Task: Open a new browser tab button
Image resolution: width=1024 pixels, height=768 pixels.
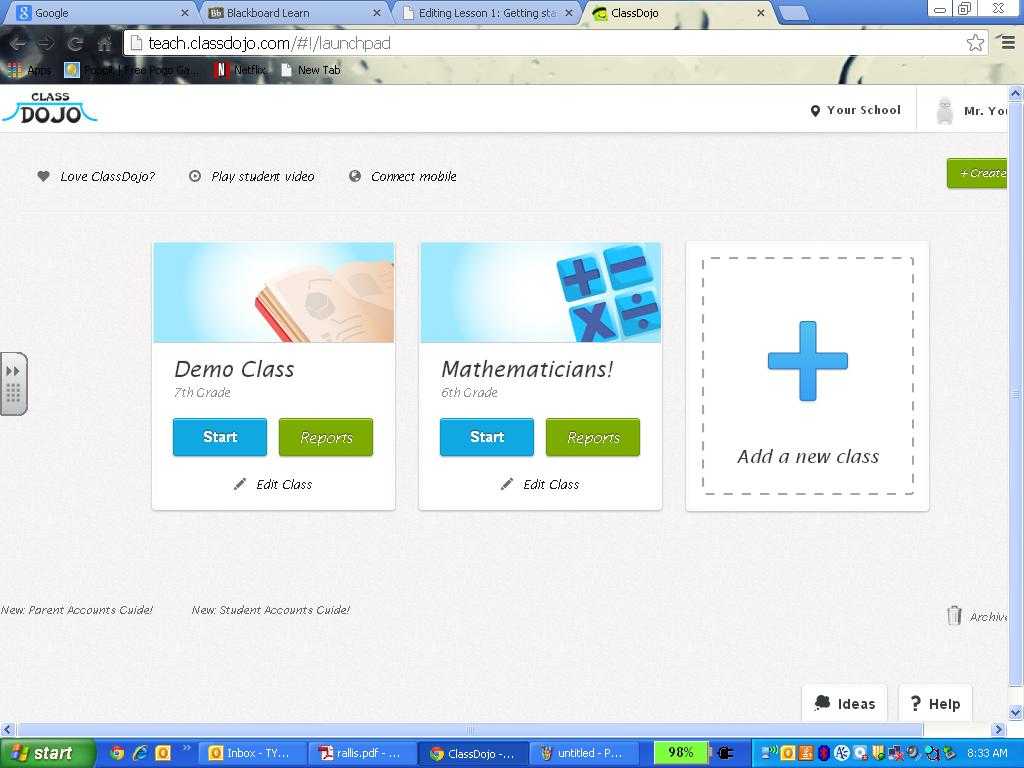Action: (794, 13)
